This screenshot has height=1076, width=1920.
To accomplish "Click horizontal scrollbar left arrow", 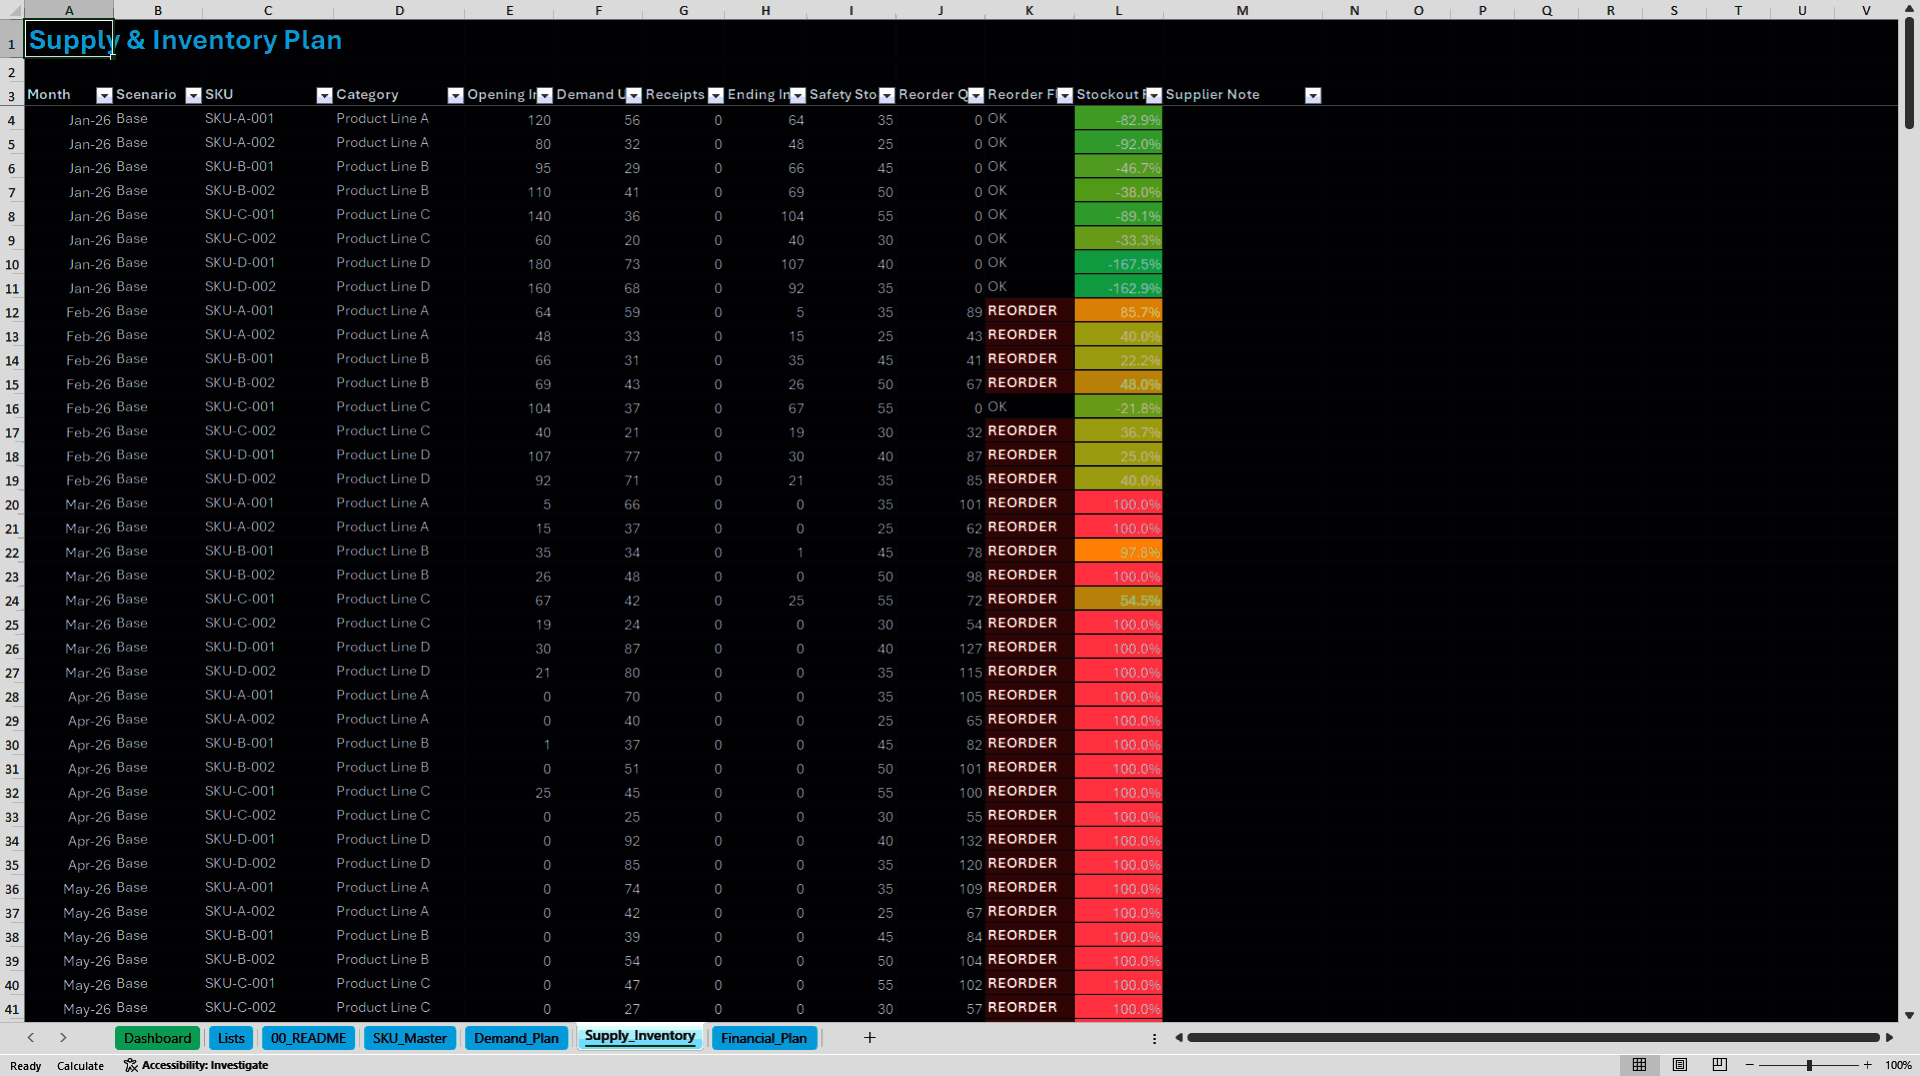I will [x=1179, y=1038].
